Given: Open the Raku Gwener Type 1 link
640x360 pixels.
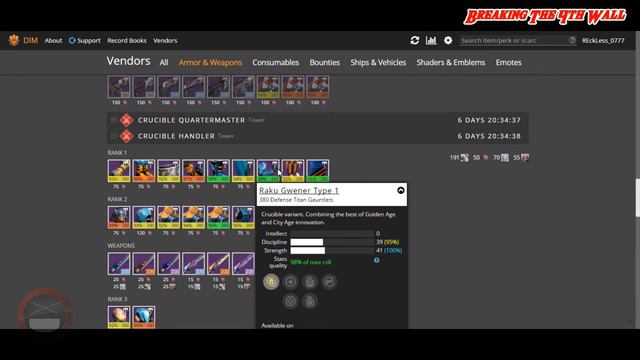Looking at the screenshot, I should [x=299, y=190].
